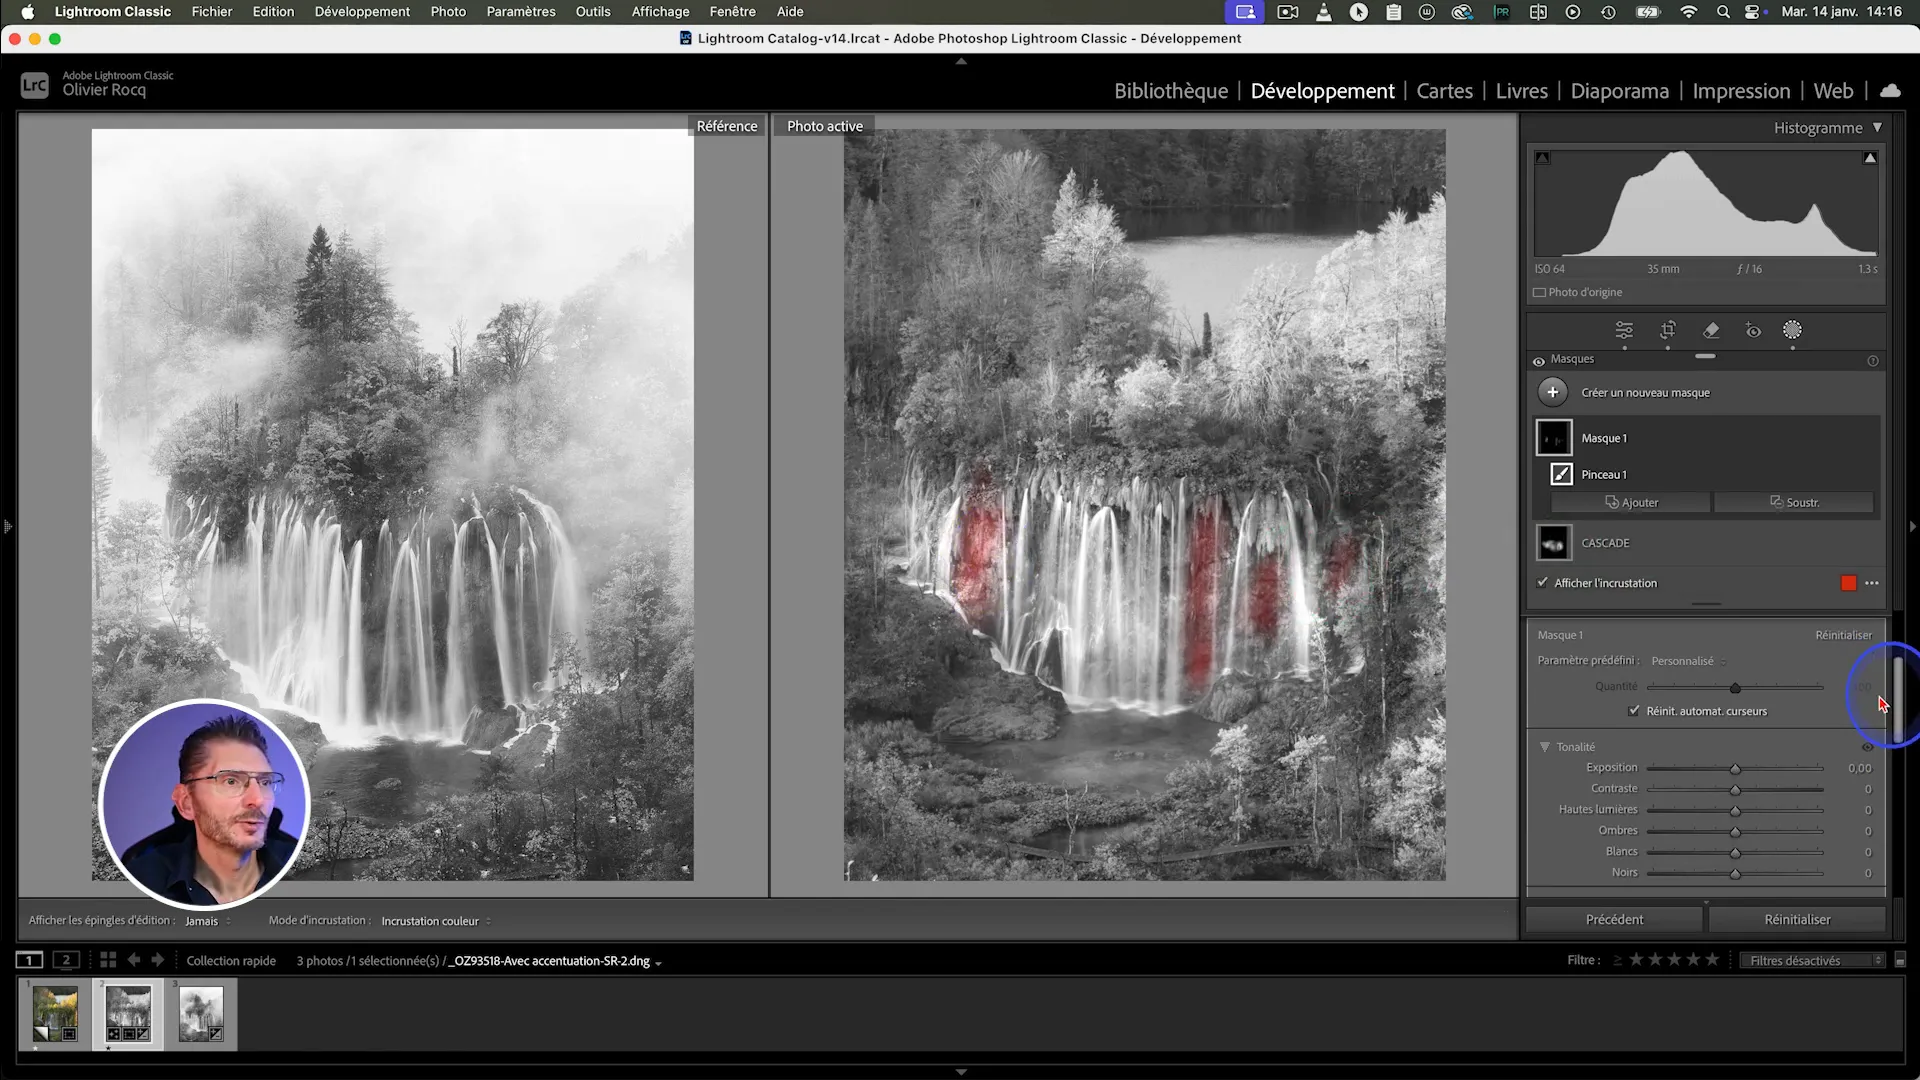Click the Soustr. button under Pinceau 1
The image size is (1920, 1080).
1794,502
